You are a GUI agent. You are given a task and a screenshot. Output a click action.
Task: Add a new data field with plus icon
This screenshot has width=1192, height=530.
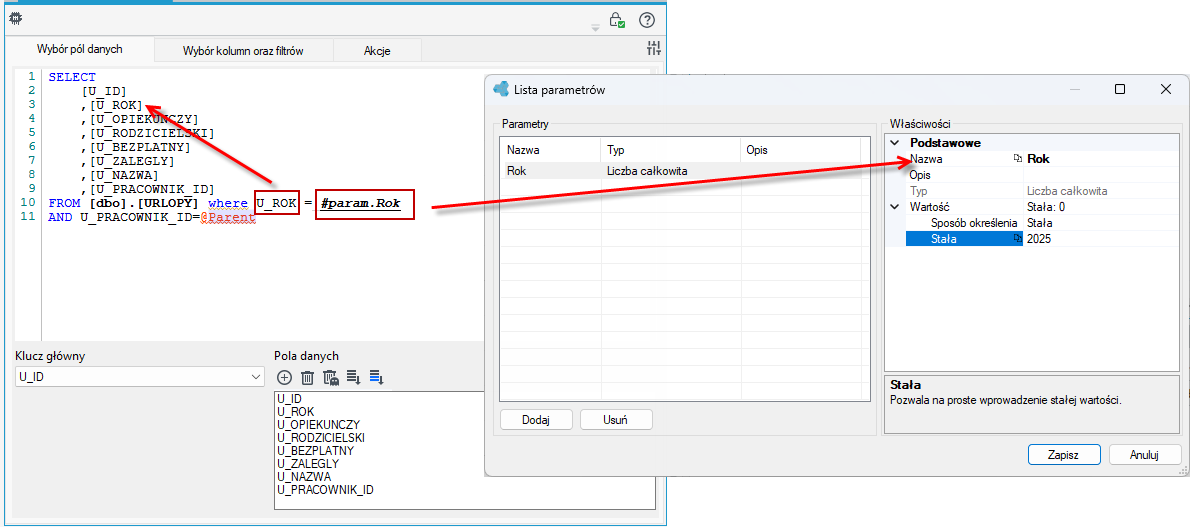tap(284, 377)
